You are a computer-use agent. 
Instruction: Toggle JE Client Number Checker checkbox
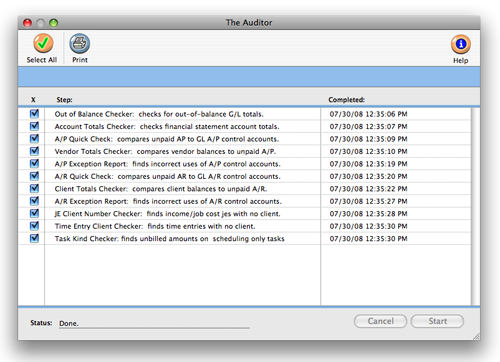34,213
